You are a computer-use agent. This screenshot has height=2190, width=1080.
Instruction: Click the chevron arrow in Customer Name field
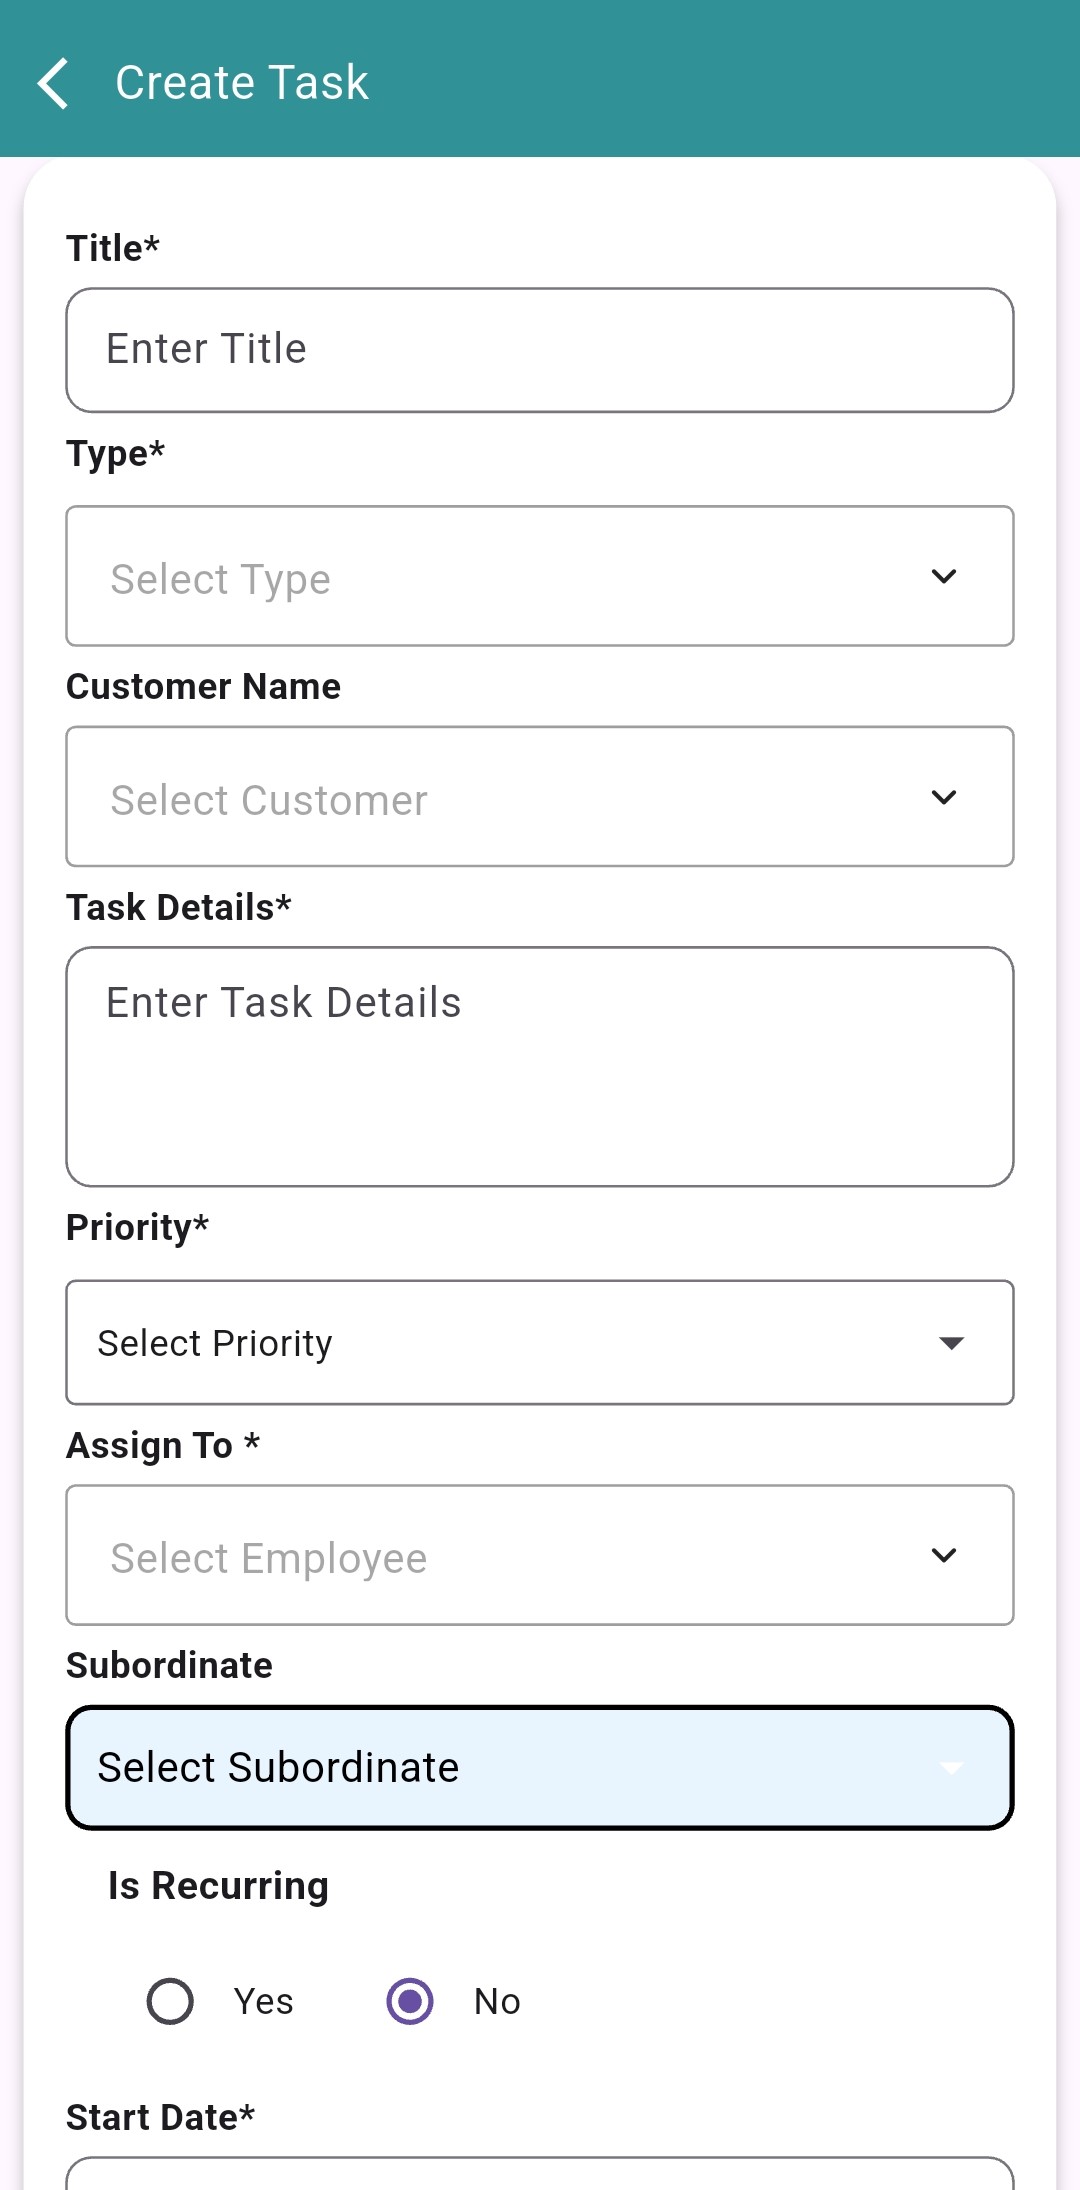(x=943, y=797)
